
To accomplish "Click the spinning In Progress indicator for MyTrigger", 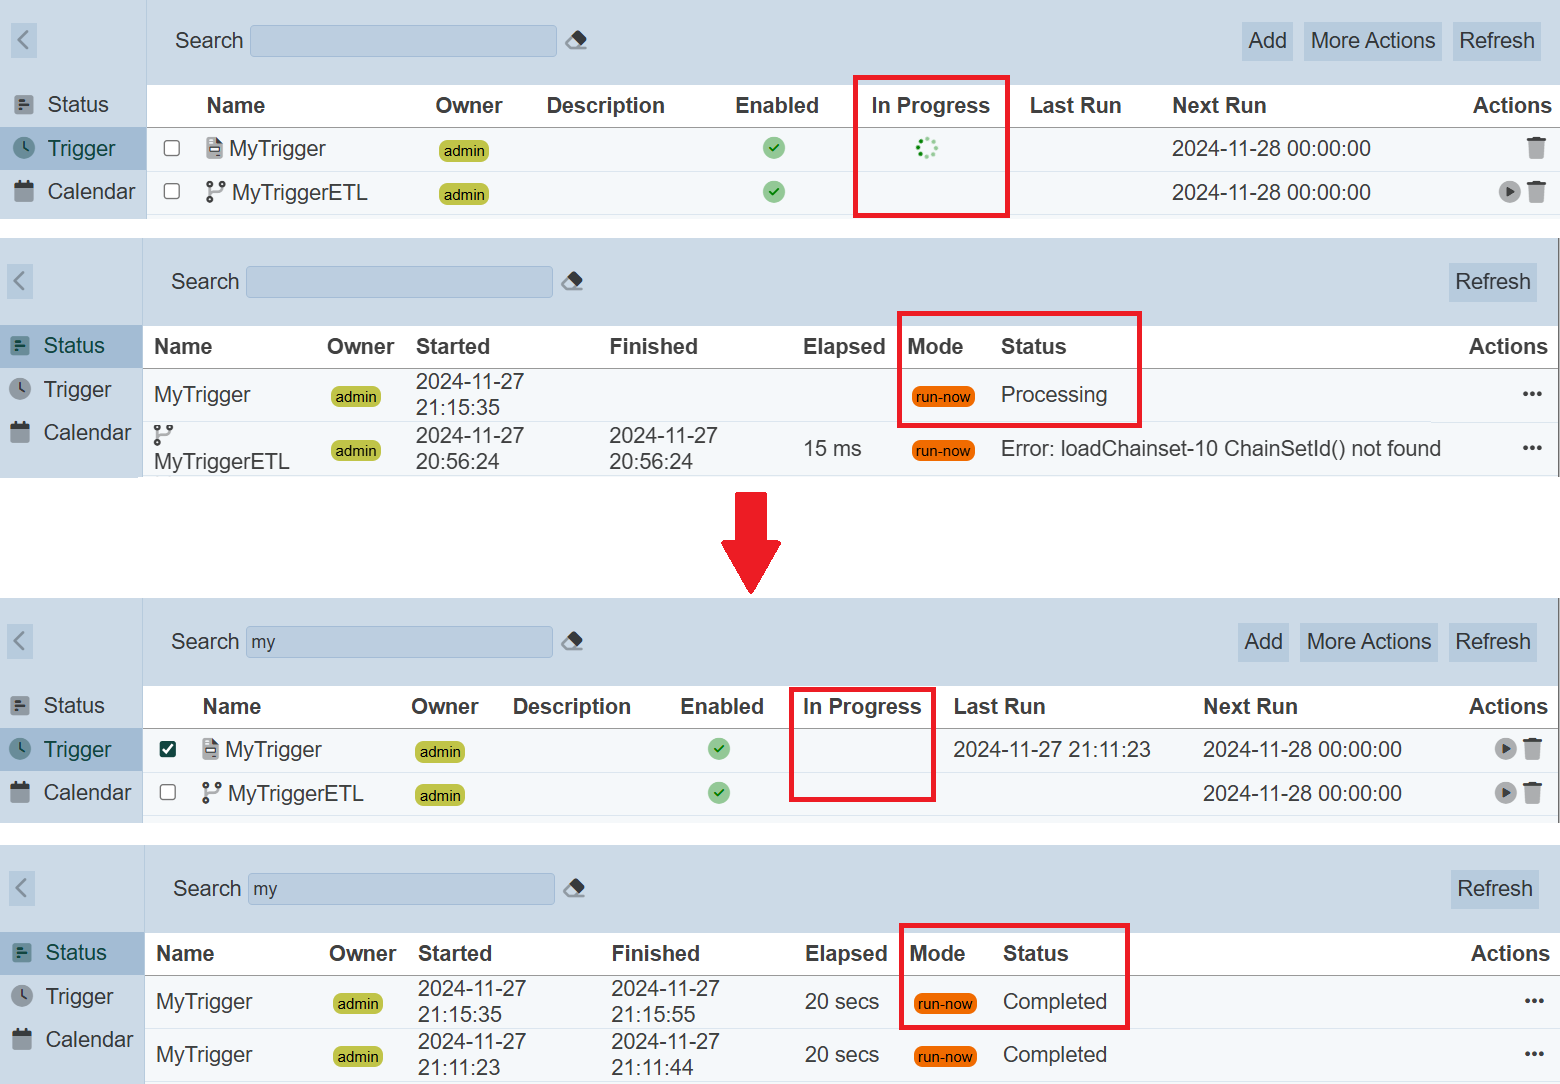I will [x=927, y=148].
